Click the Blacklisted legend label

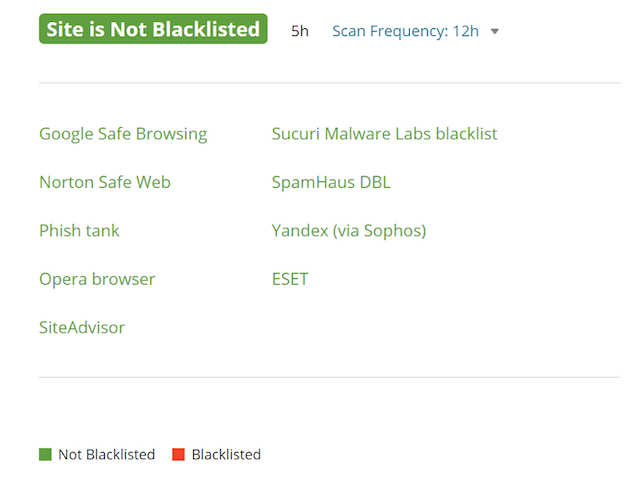[226, 454]
